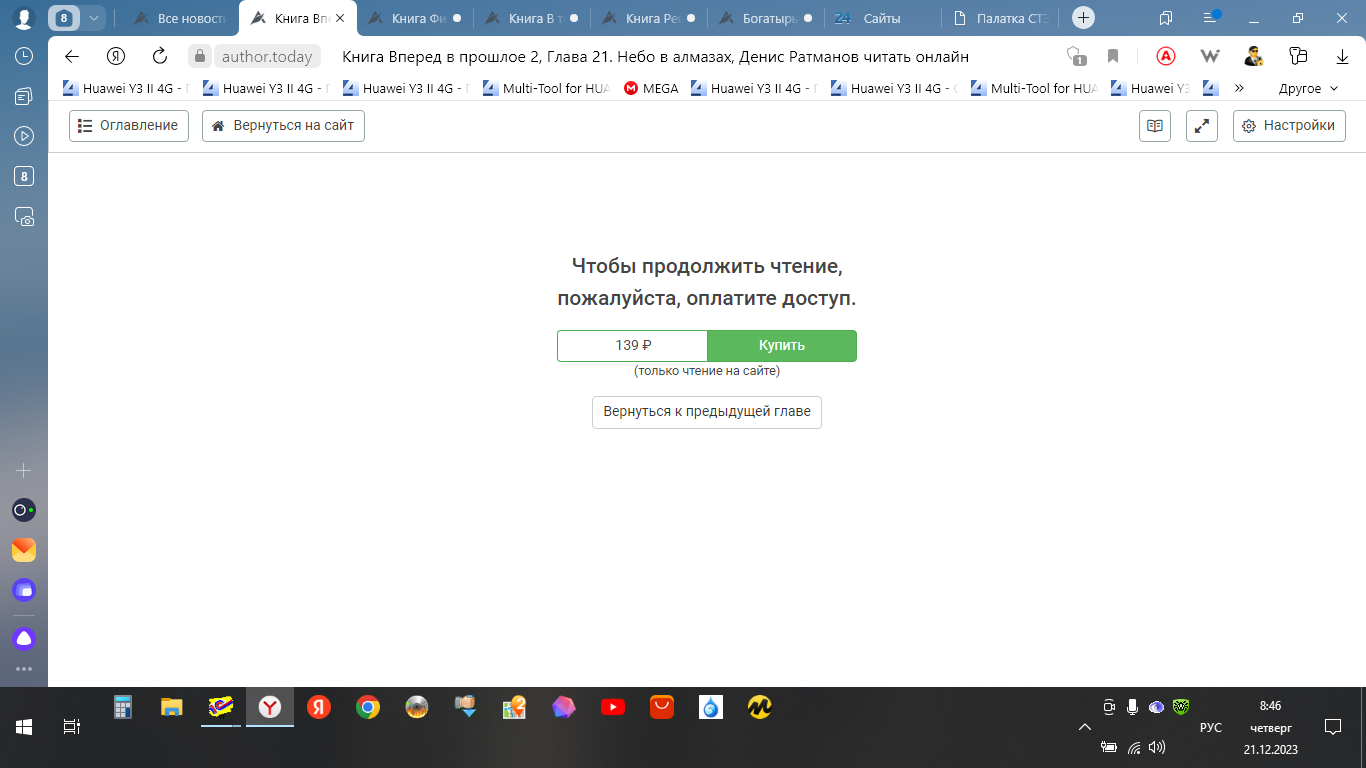The width and height of the screenshot is (1366, 768).
Task: Open the Оглавление table of contents
Action: [129, 126]
